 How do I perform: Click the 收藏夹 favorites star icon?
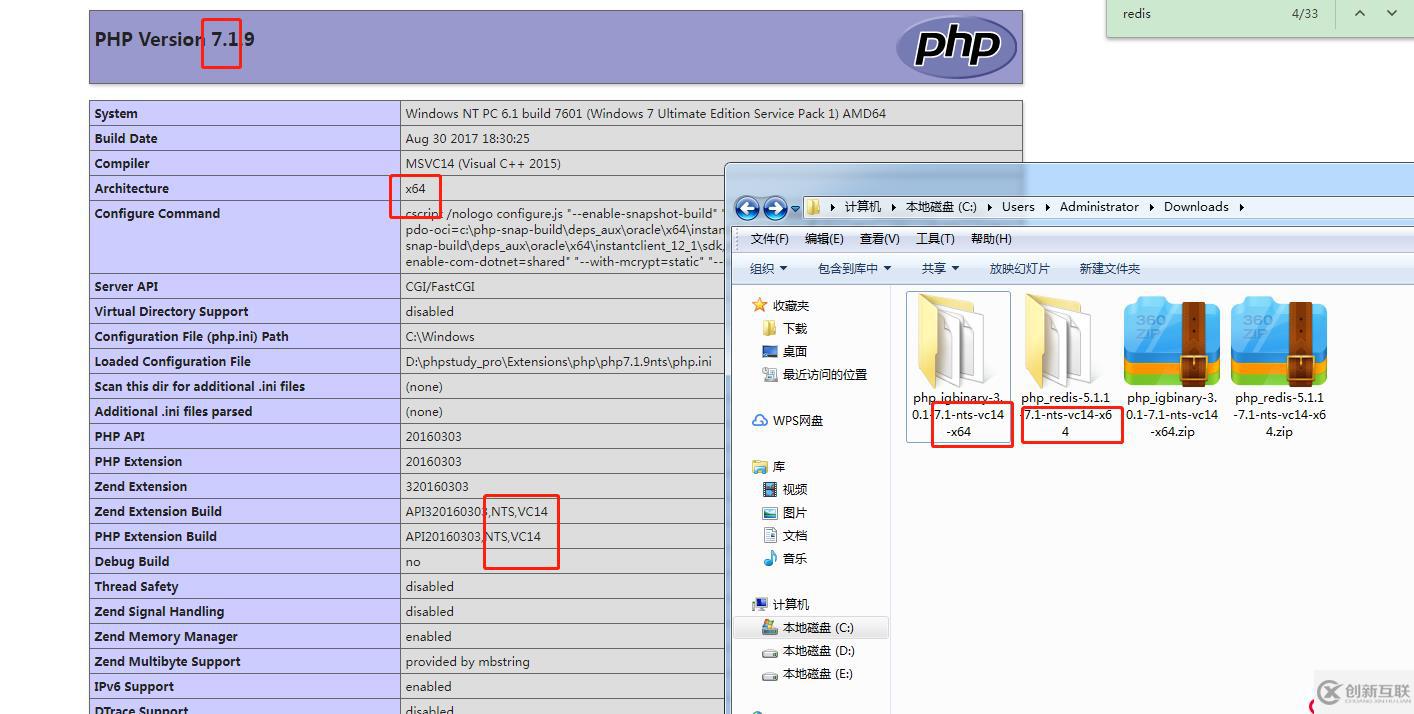[x=760, y=305]
